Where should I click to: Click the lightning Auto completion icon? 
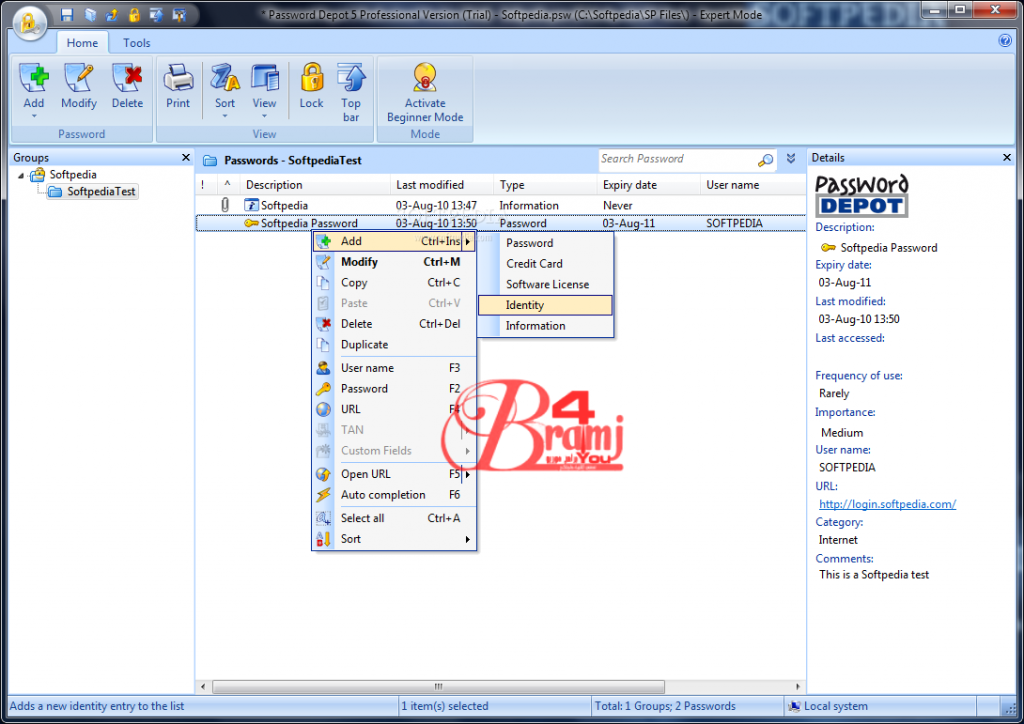(x=323, y=496)
